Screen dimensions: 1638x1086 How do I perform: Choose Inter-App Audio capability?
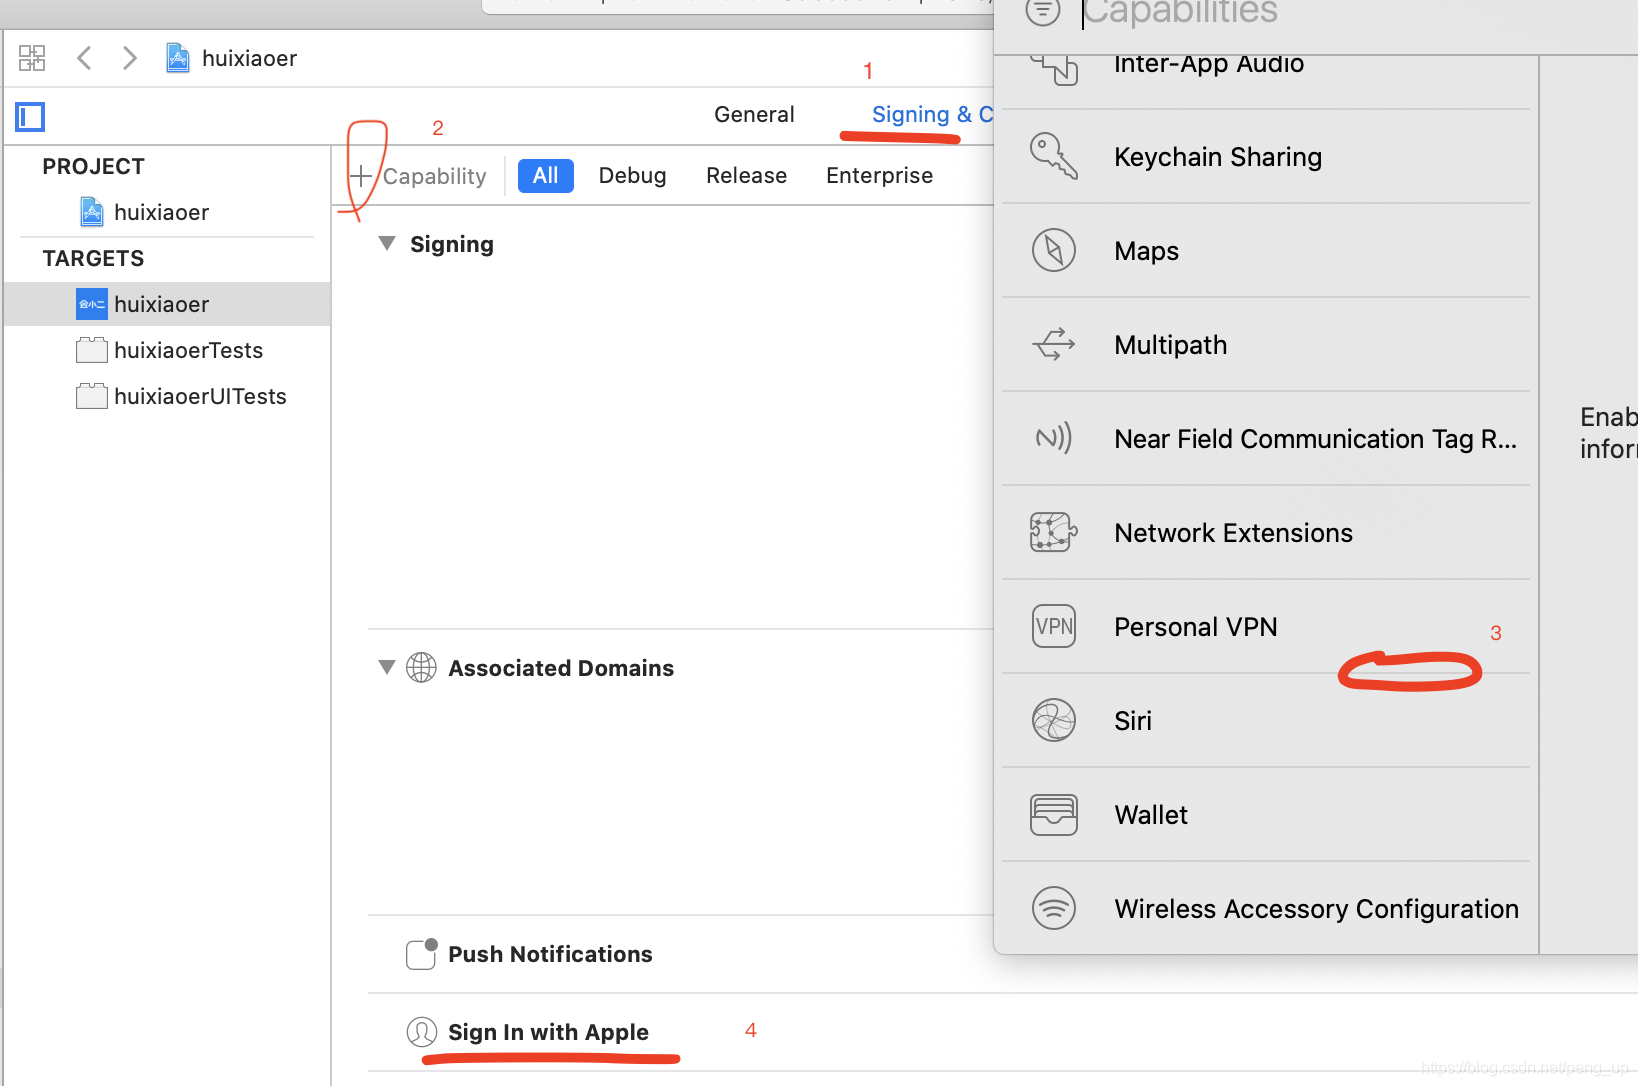coord(1266,80)
